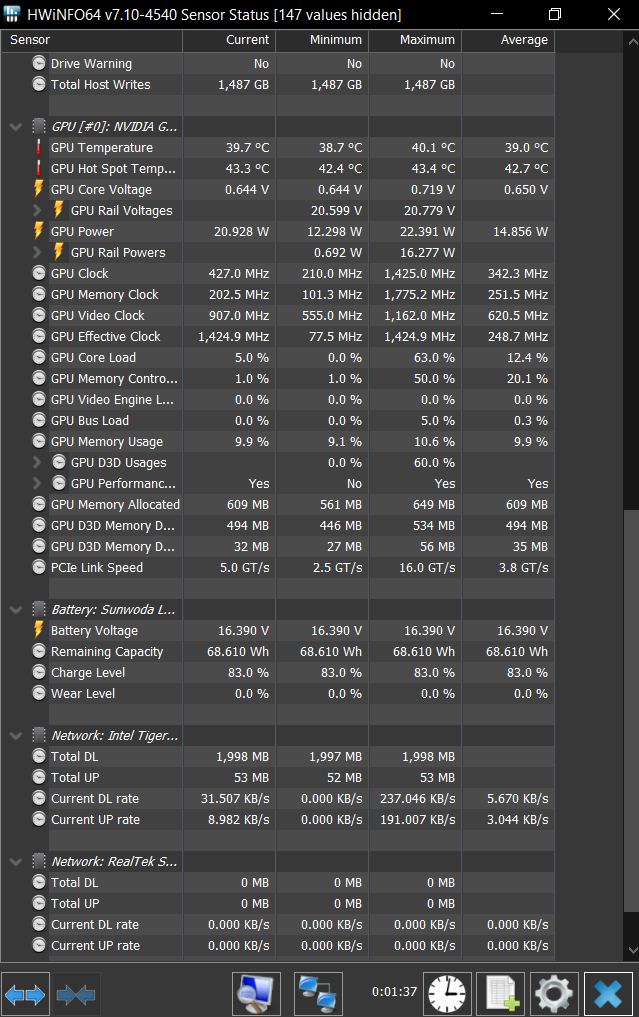This screenshot has width=639, height=1017.
Task: Collapse the Network: Intel Tiger group
Action: coord(16,736)
